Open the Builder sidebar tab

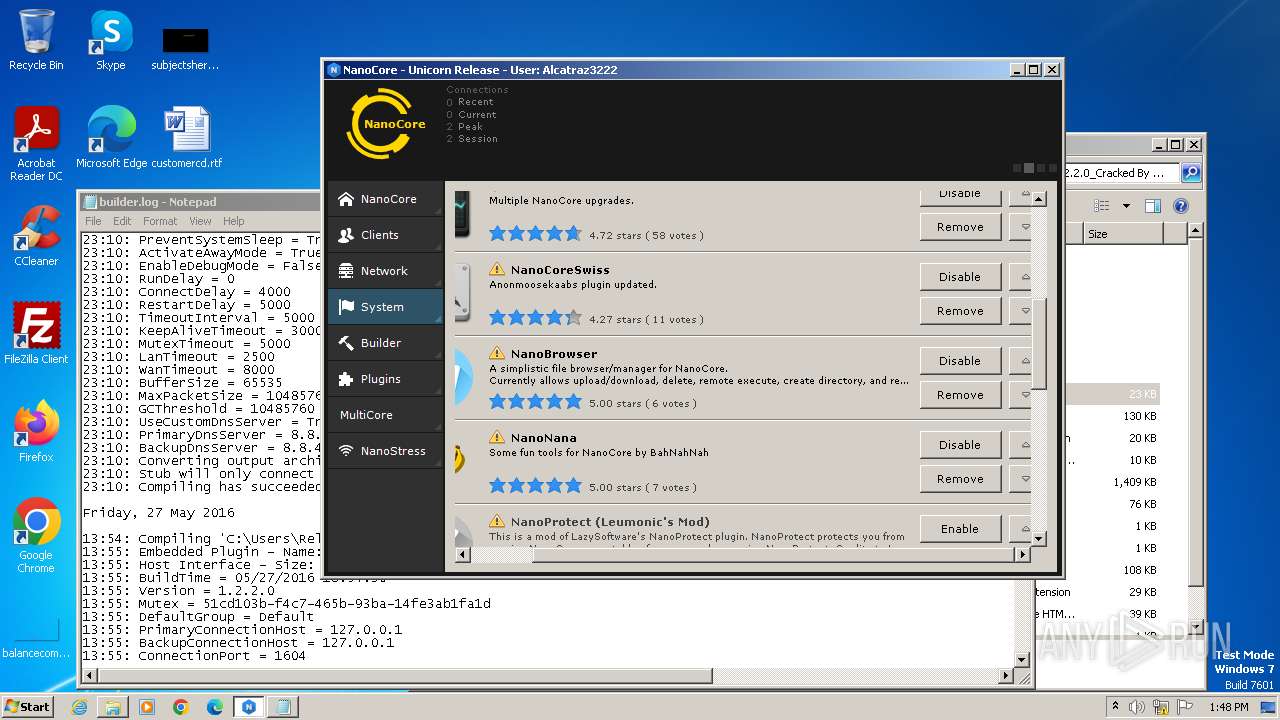point(385,343)
